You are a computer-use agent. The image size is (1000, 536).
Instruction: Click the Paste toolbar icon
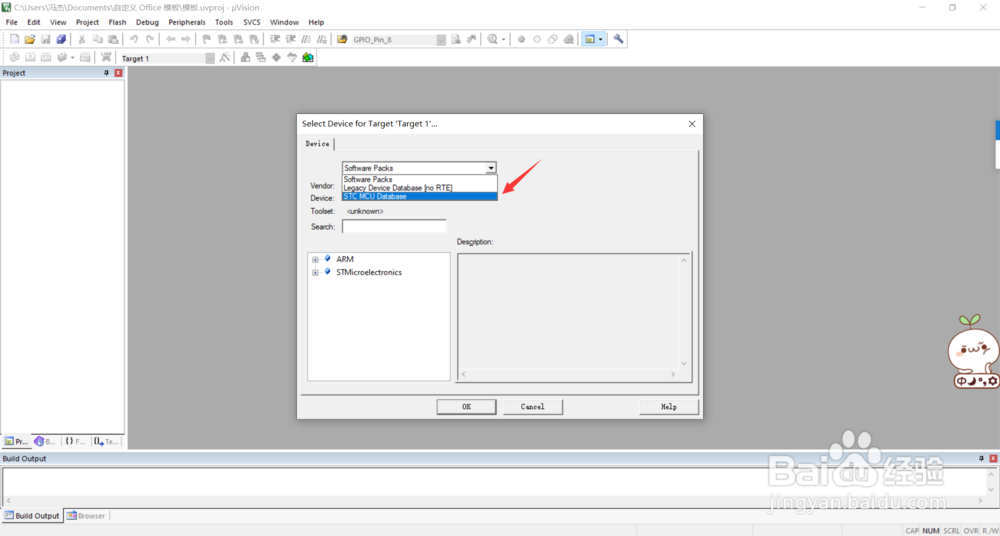[x=113, y=40]
